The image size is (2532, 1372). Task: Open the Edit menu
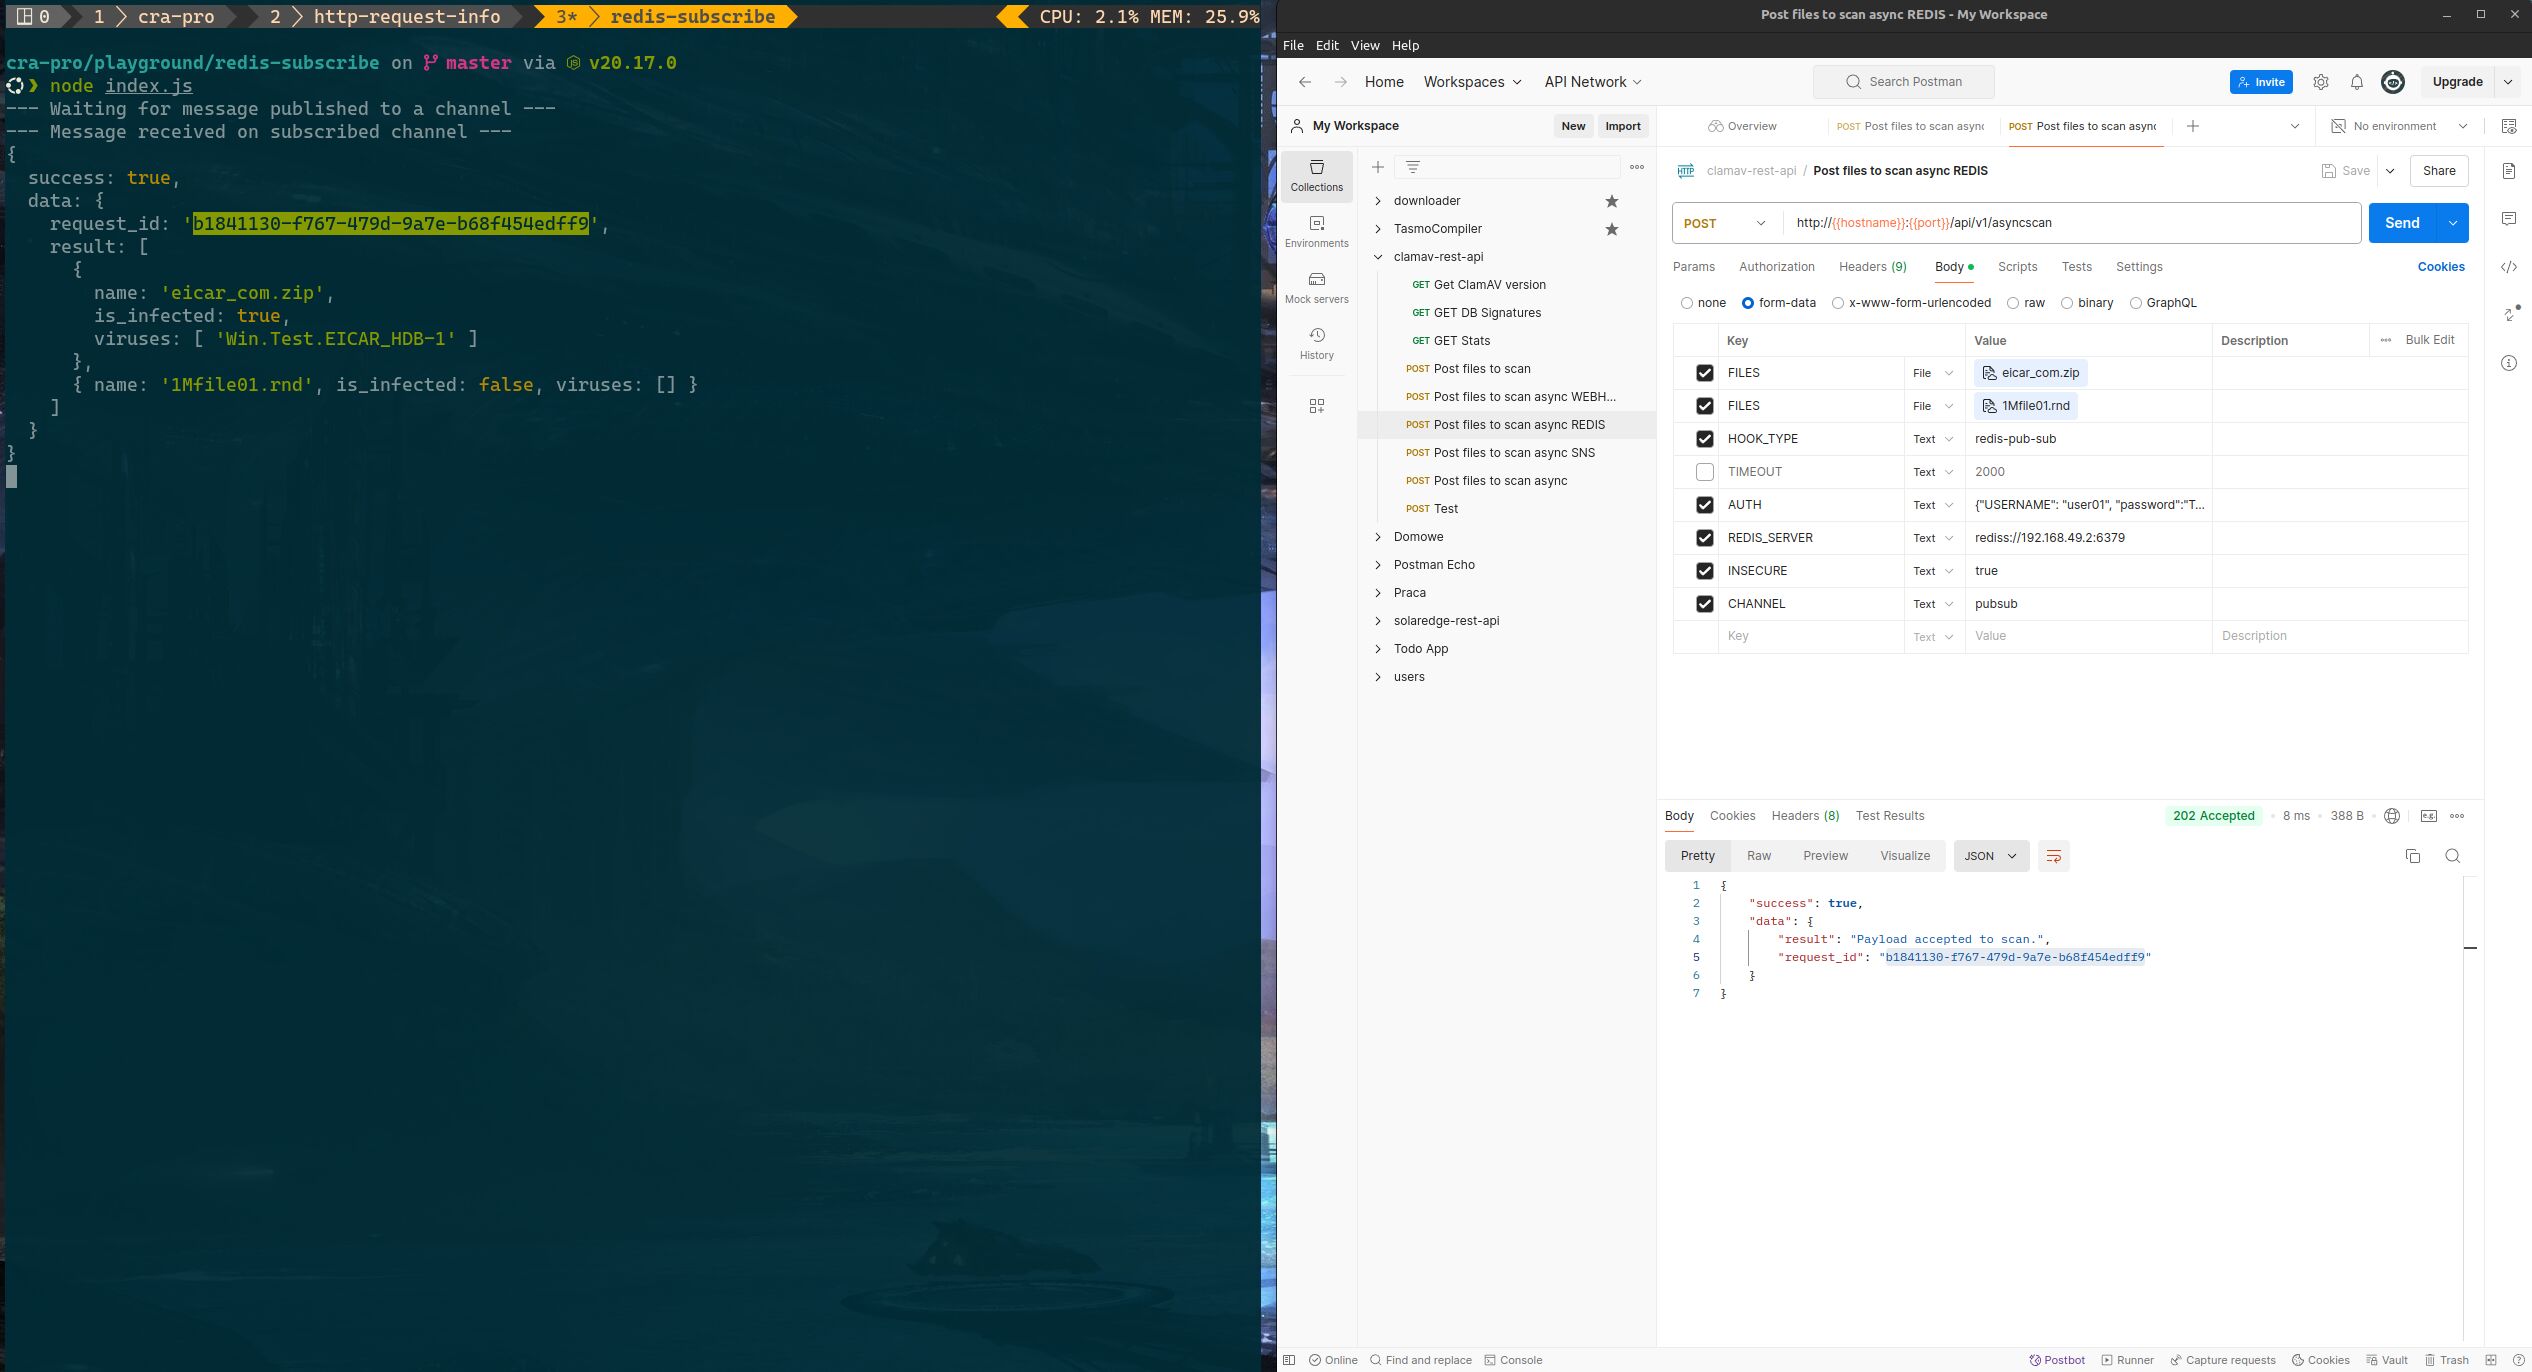click(1327, 45)
